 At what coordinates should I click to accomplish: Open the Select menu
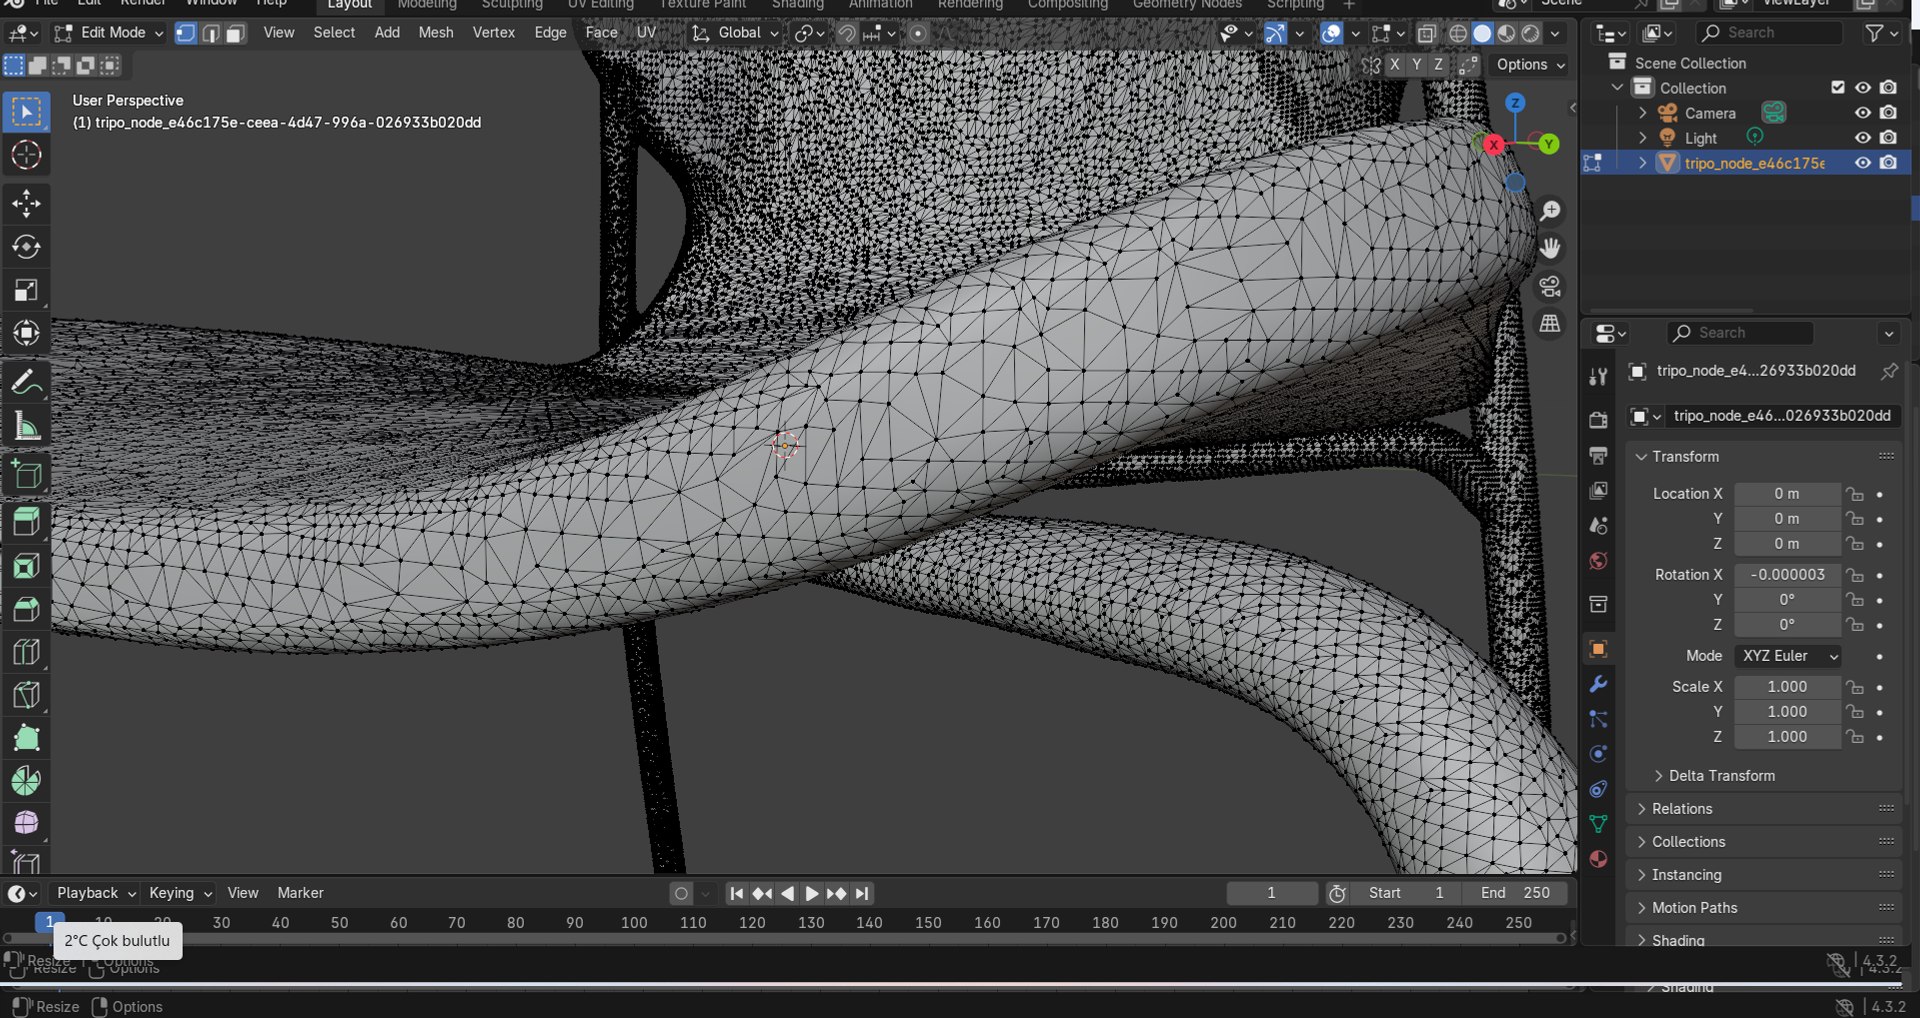(334, 33)
